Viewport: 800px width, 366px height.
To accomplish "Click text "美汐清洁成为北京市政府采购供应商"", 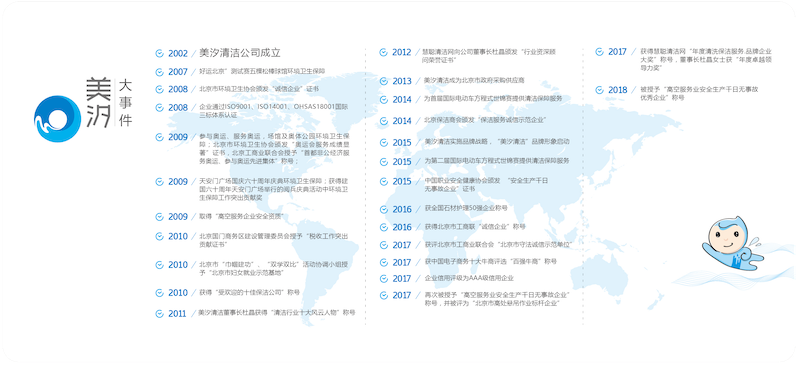I will coord(474,80).
